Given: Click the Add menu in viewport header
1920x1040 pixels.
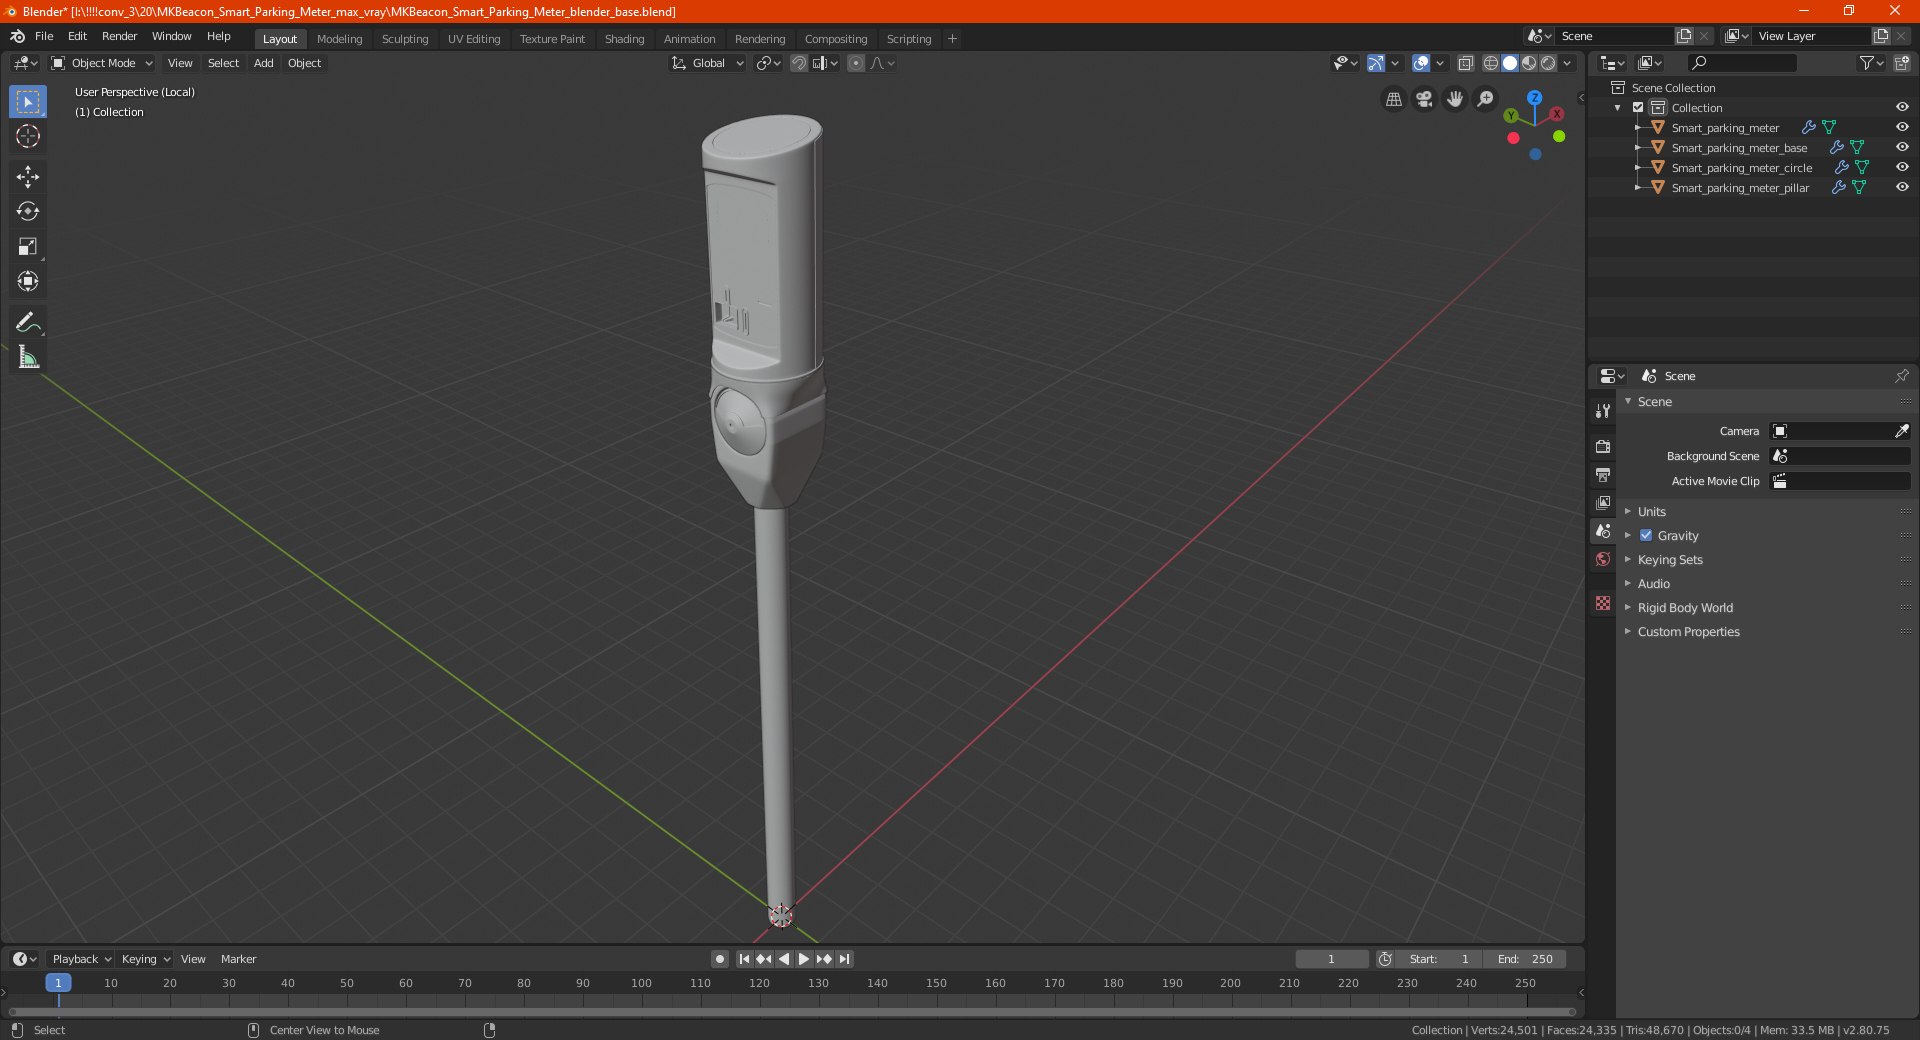Looking at the screenshot, I should click(263, 63).
